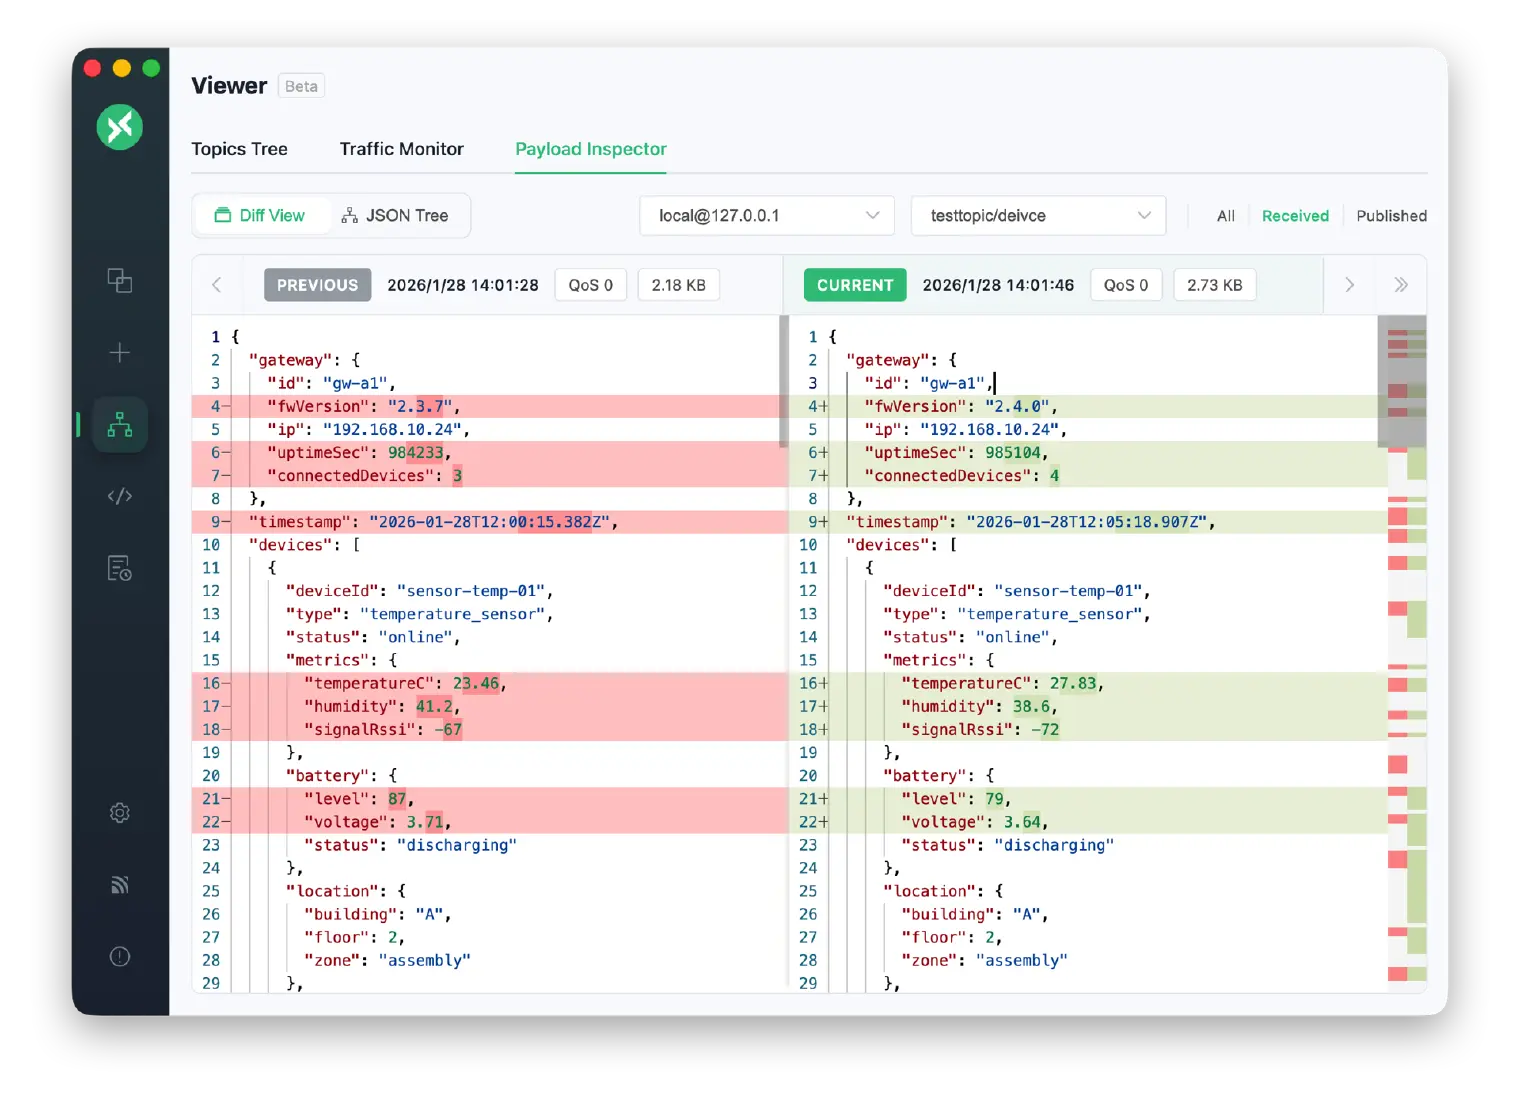Jump to latest message double arrow
The height and width of the screenshot is (1112, 1520).
pyautogui.click(x=1401, y=285)
